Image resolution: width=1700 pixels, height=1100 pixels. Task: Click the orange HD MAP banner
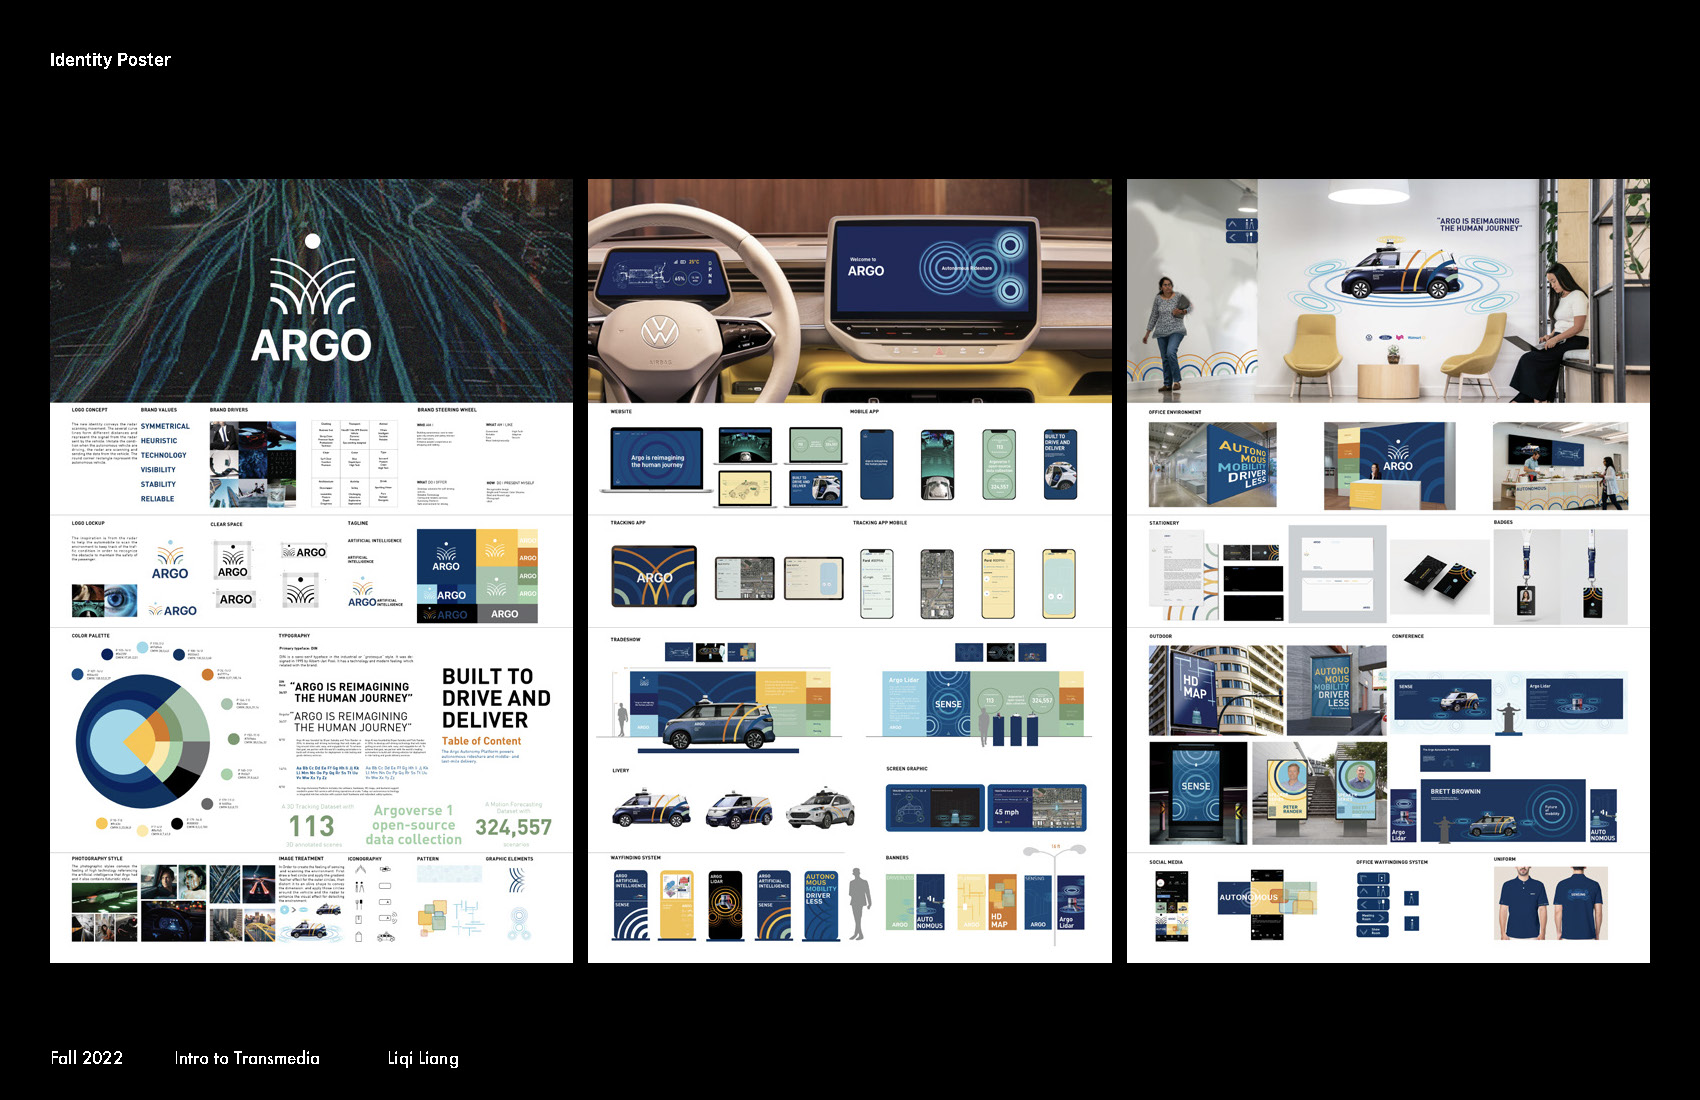click(1002, 903)
